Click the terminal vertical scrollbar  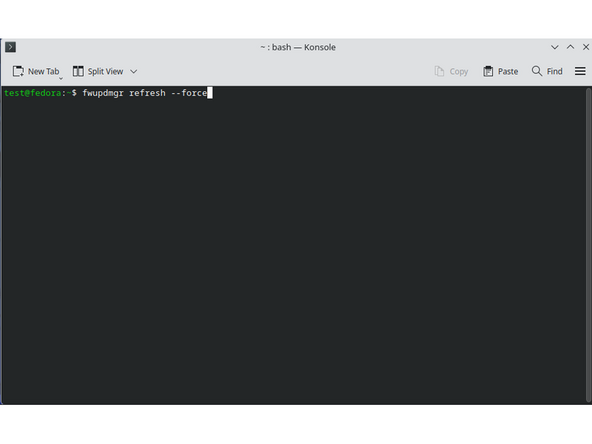coord(588,245)
